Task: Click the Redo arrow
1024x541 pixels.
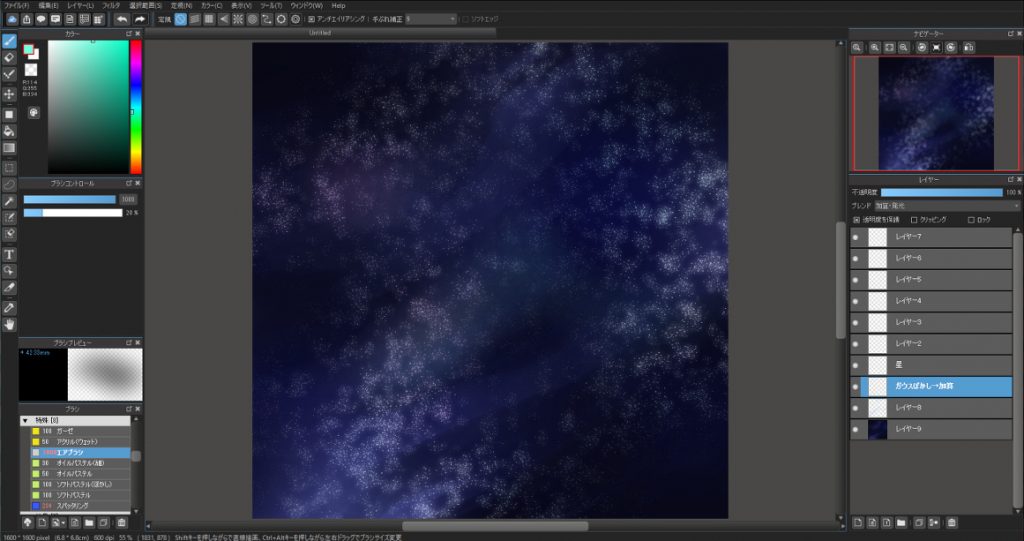Action: click(139, 20)
